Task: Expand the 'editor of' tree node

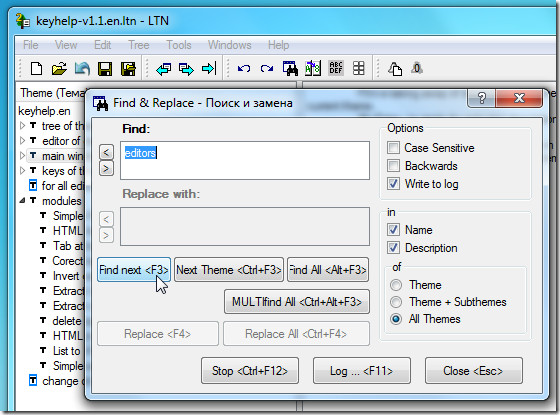Action: click(22, 141)
